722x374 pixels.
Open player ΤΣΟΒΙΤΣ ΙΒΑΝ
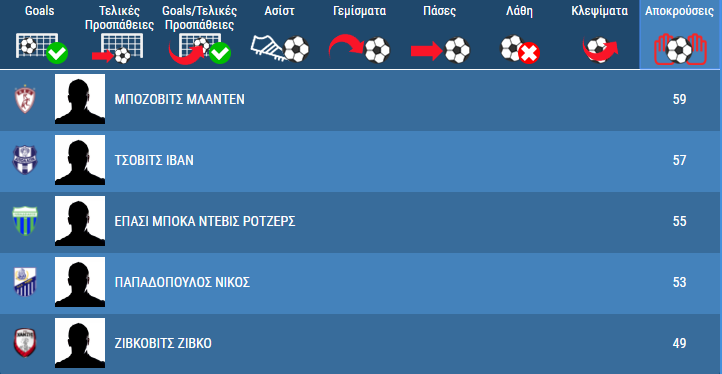(154, 160)
